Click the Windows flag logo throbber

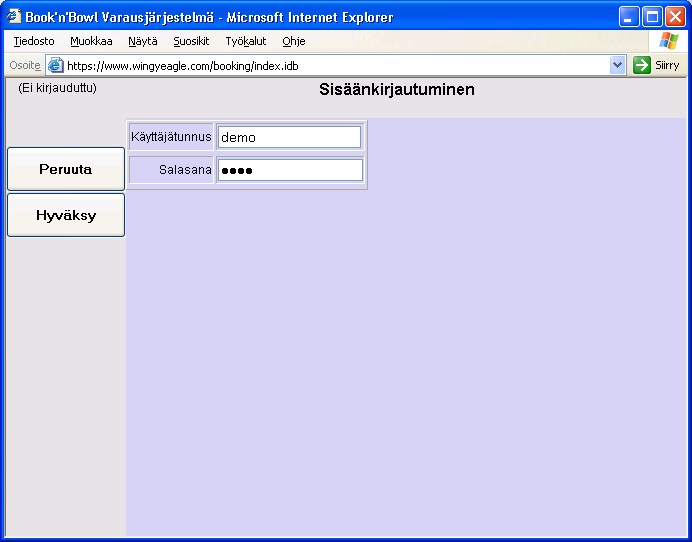[668, 41]
